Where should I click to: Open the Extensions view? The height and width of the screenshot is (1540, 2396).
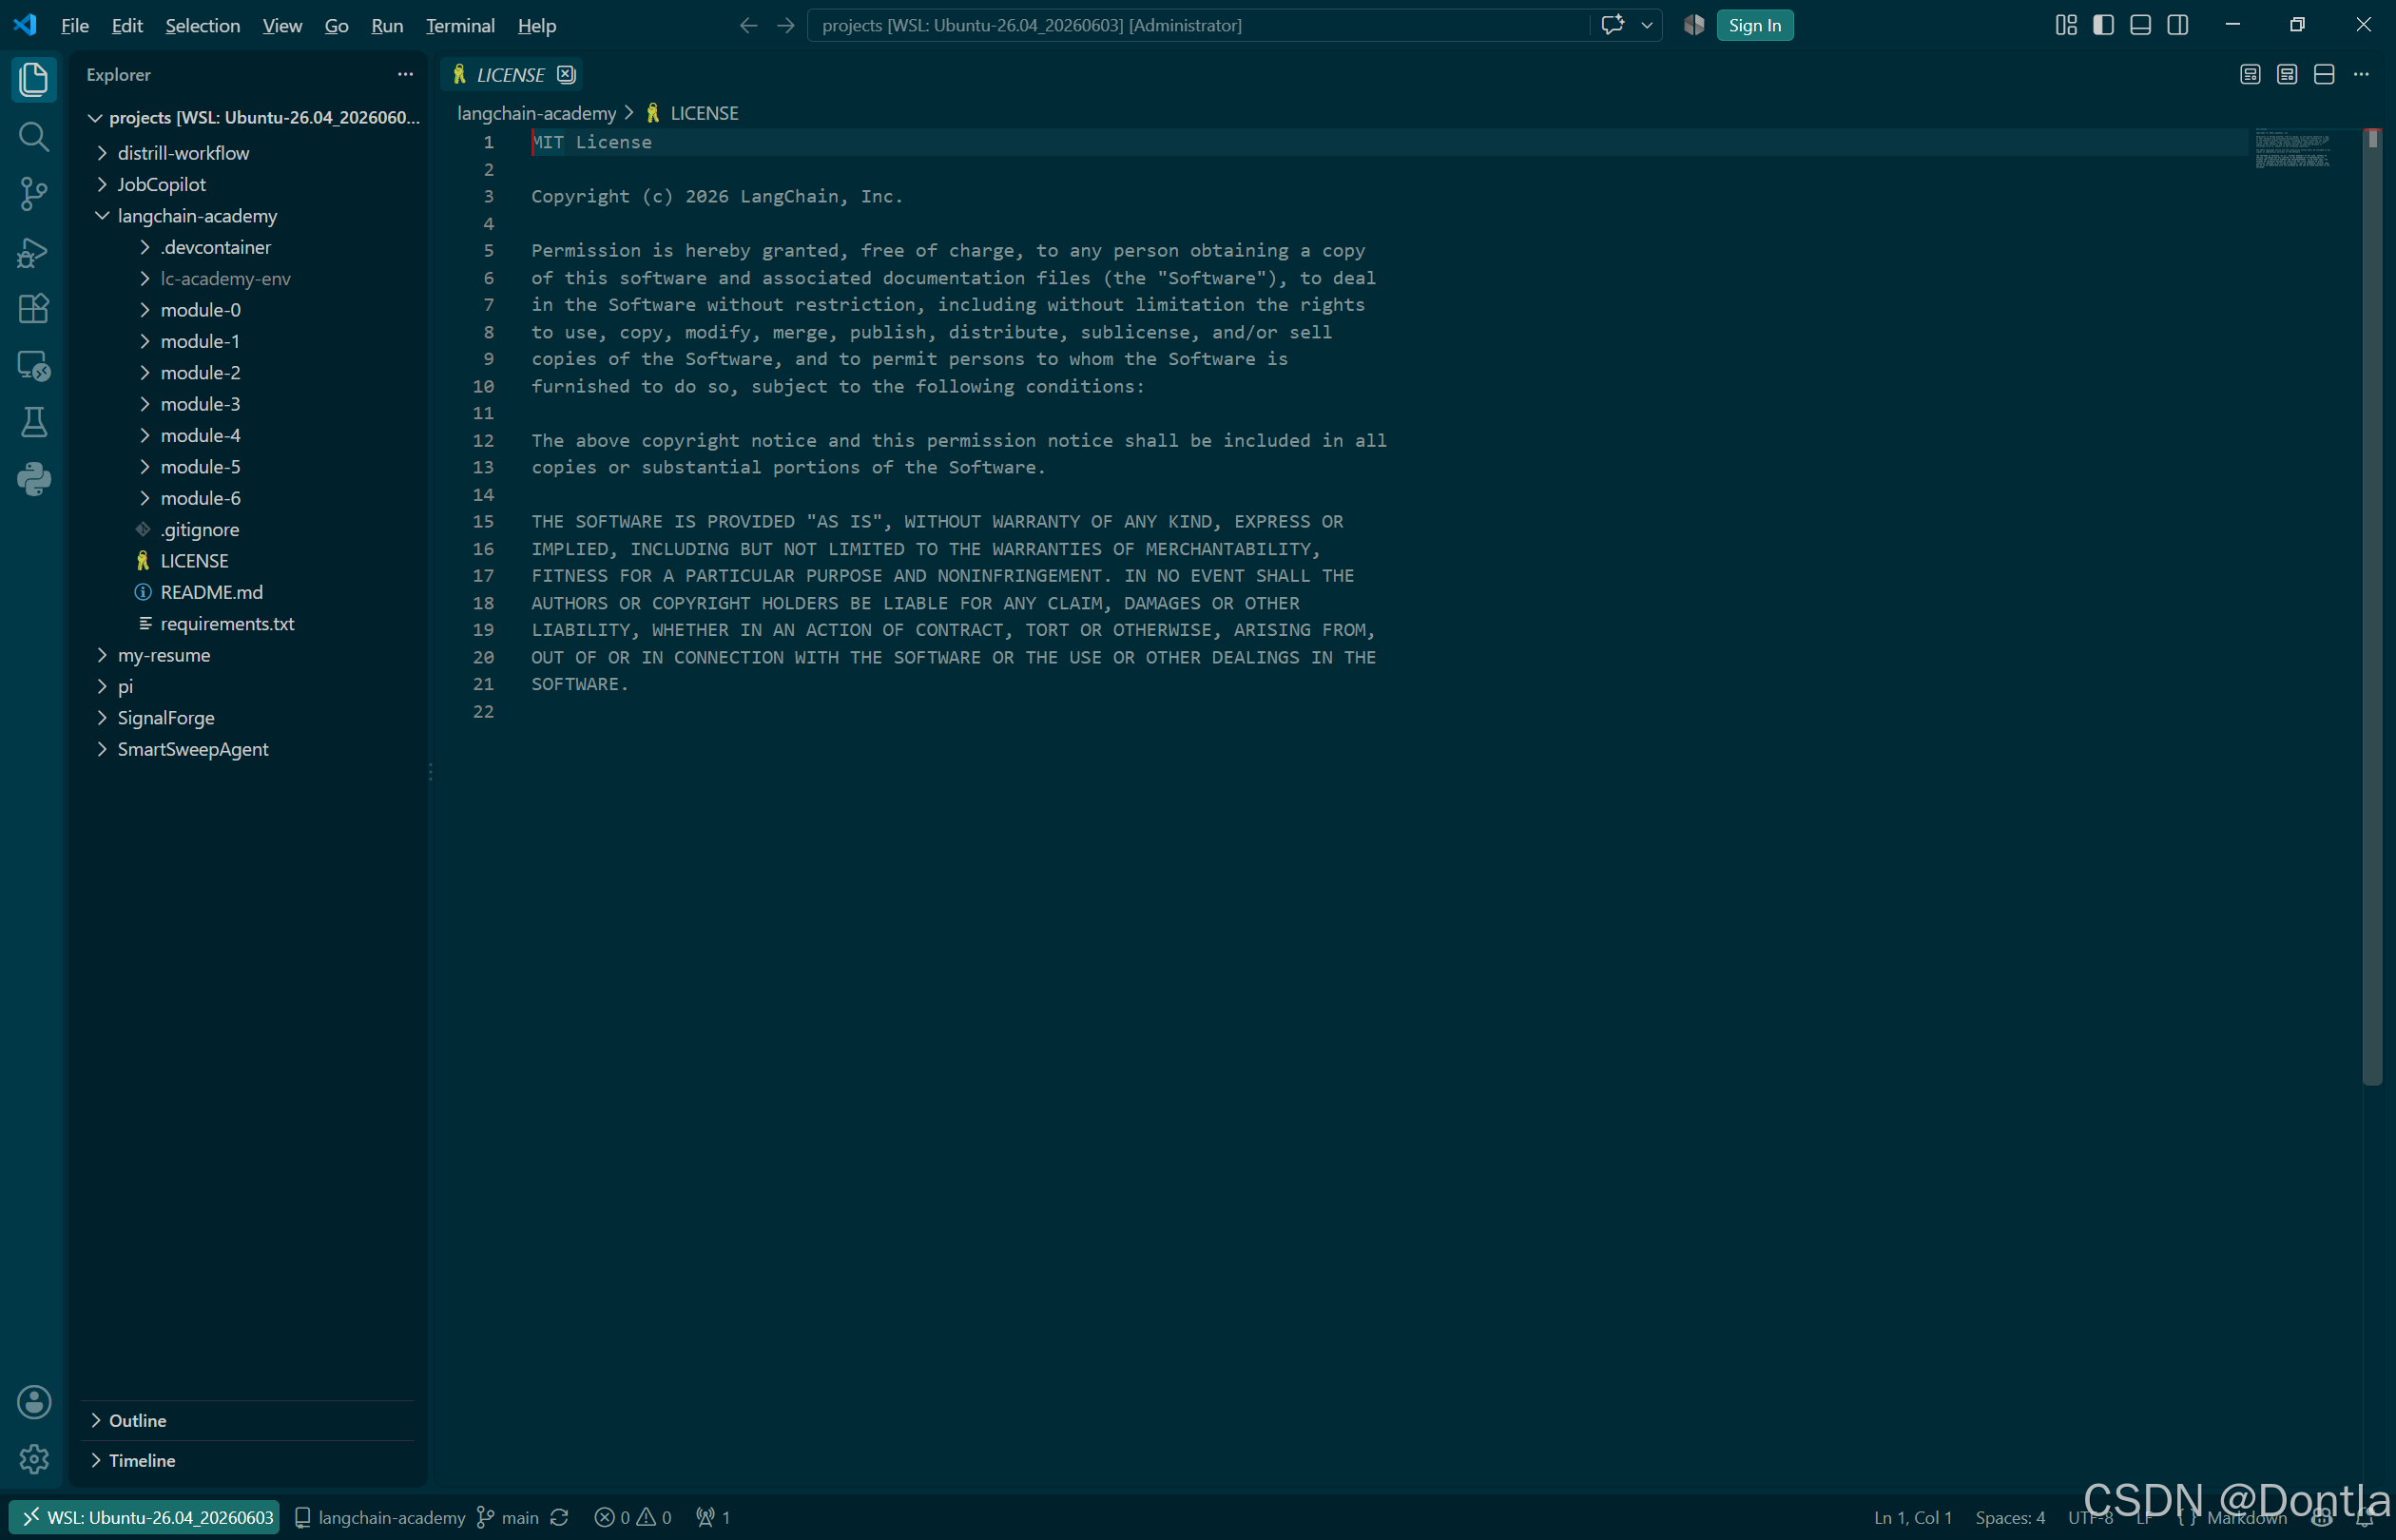(x=34, y=308)
